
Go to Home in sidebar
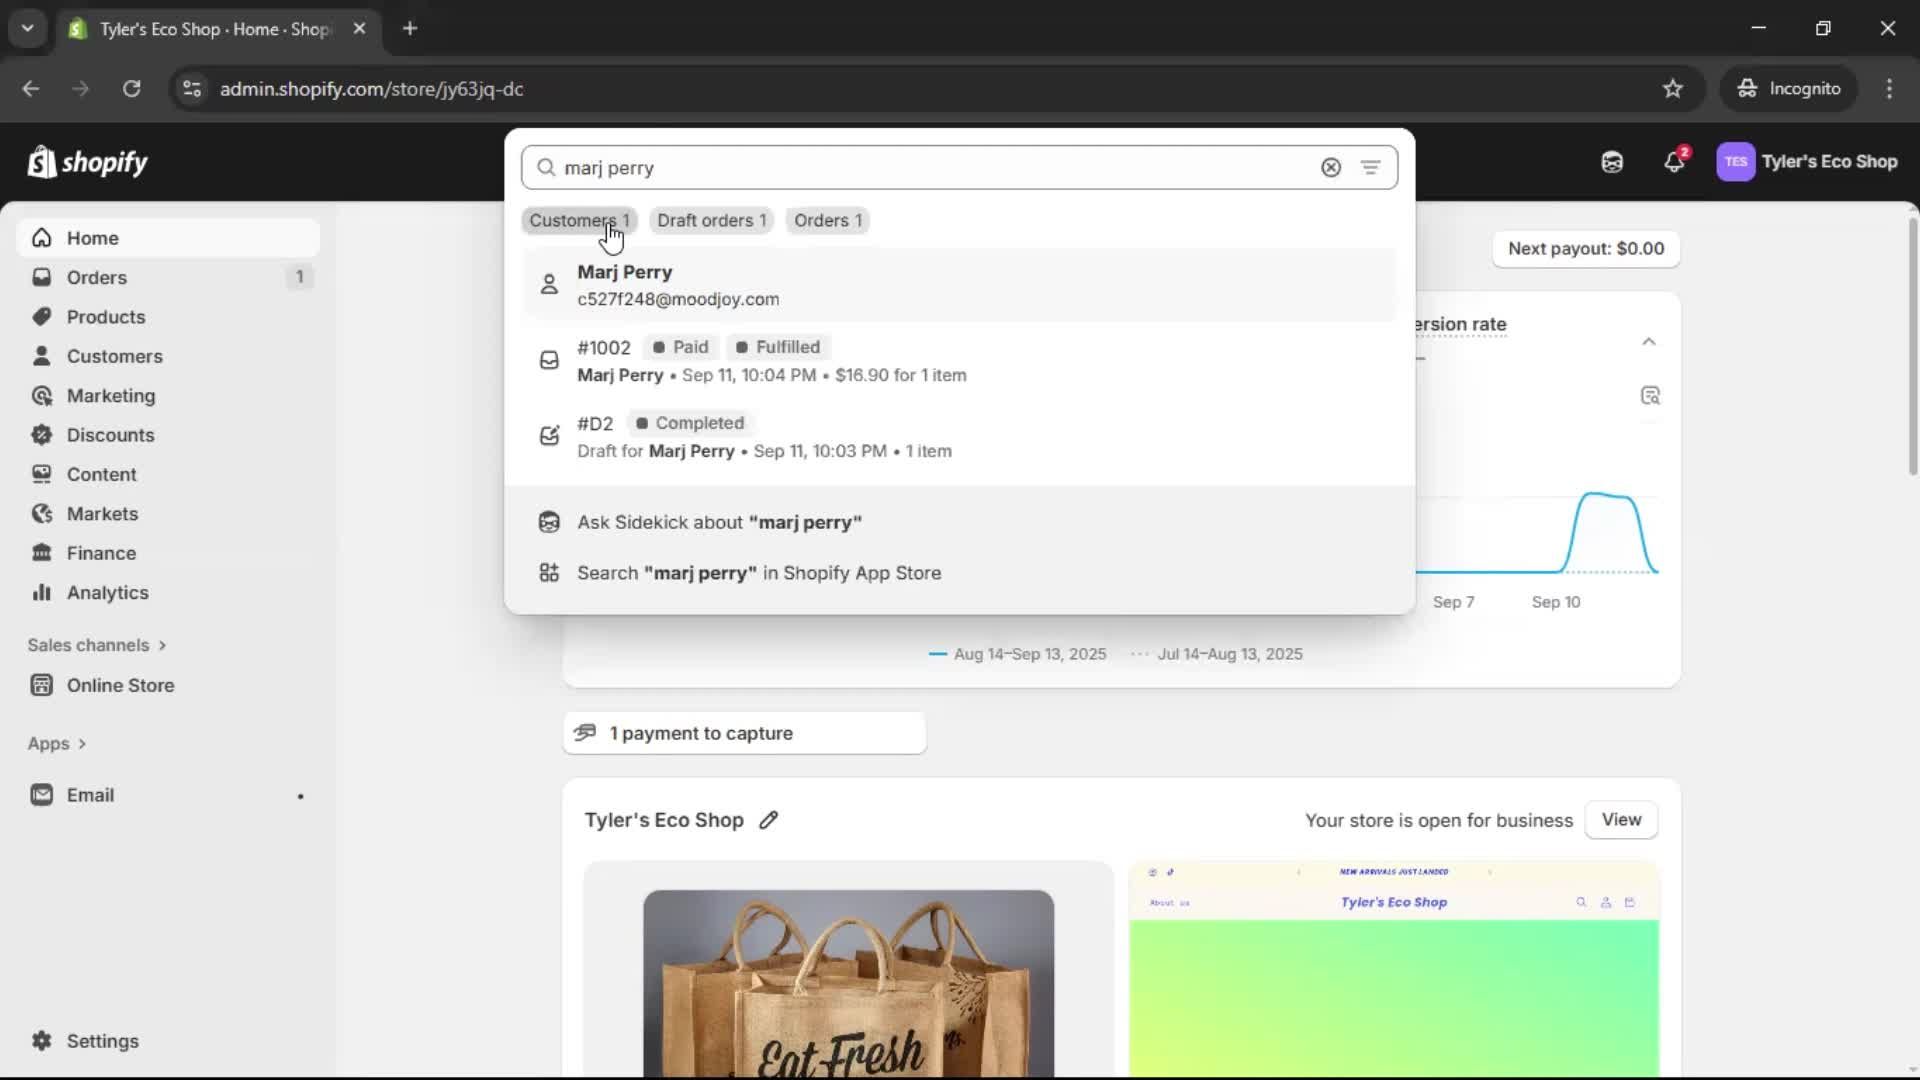tap(168, 238)
